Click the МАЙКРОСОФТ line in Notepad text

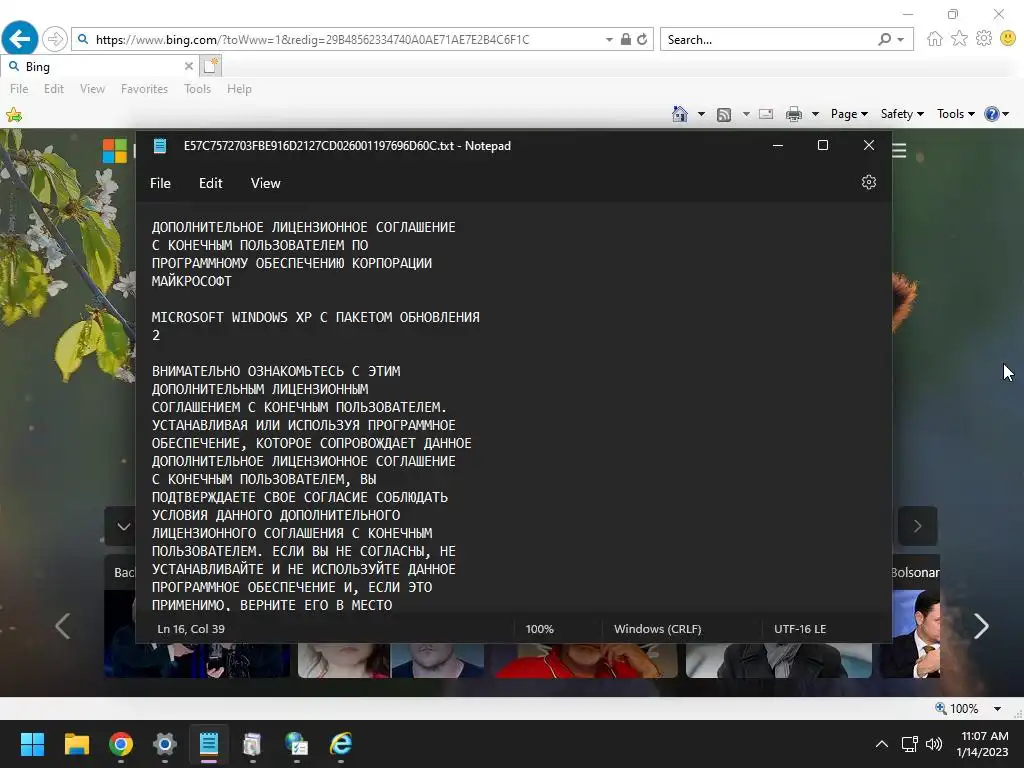[x=191, y=281]
